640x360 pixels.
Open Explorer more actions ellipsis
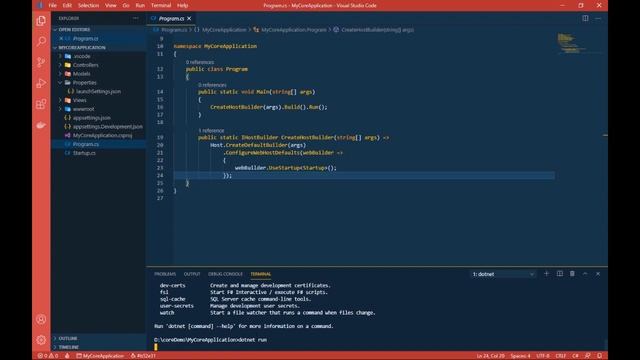tap(136, 18)
